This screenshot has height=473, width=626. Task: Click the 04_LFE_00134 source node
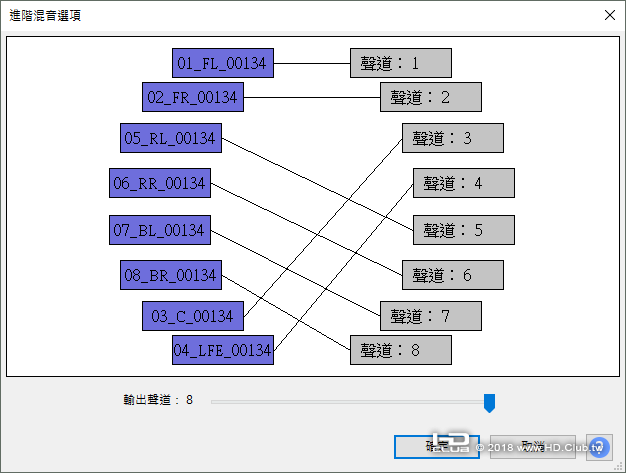223,350
